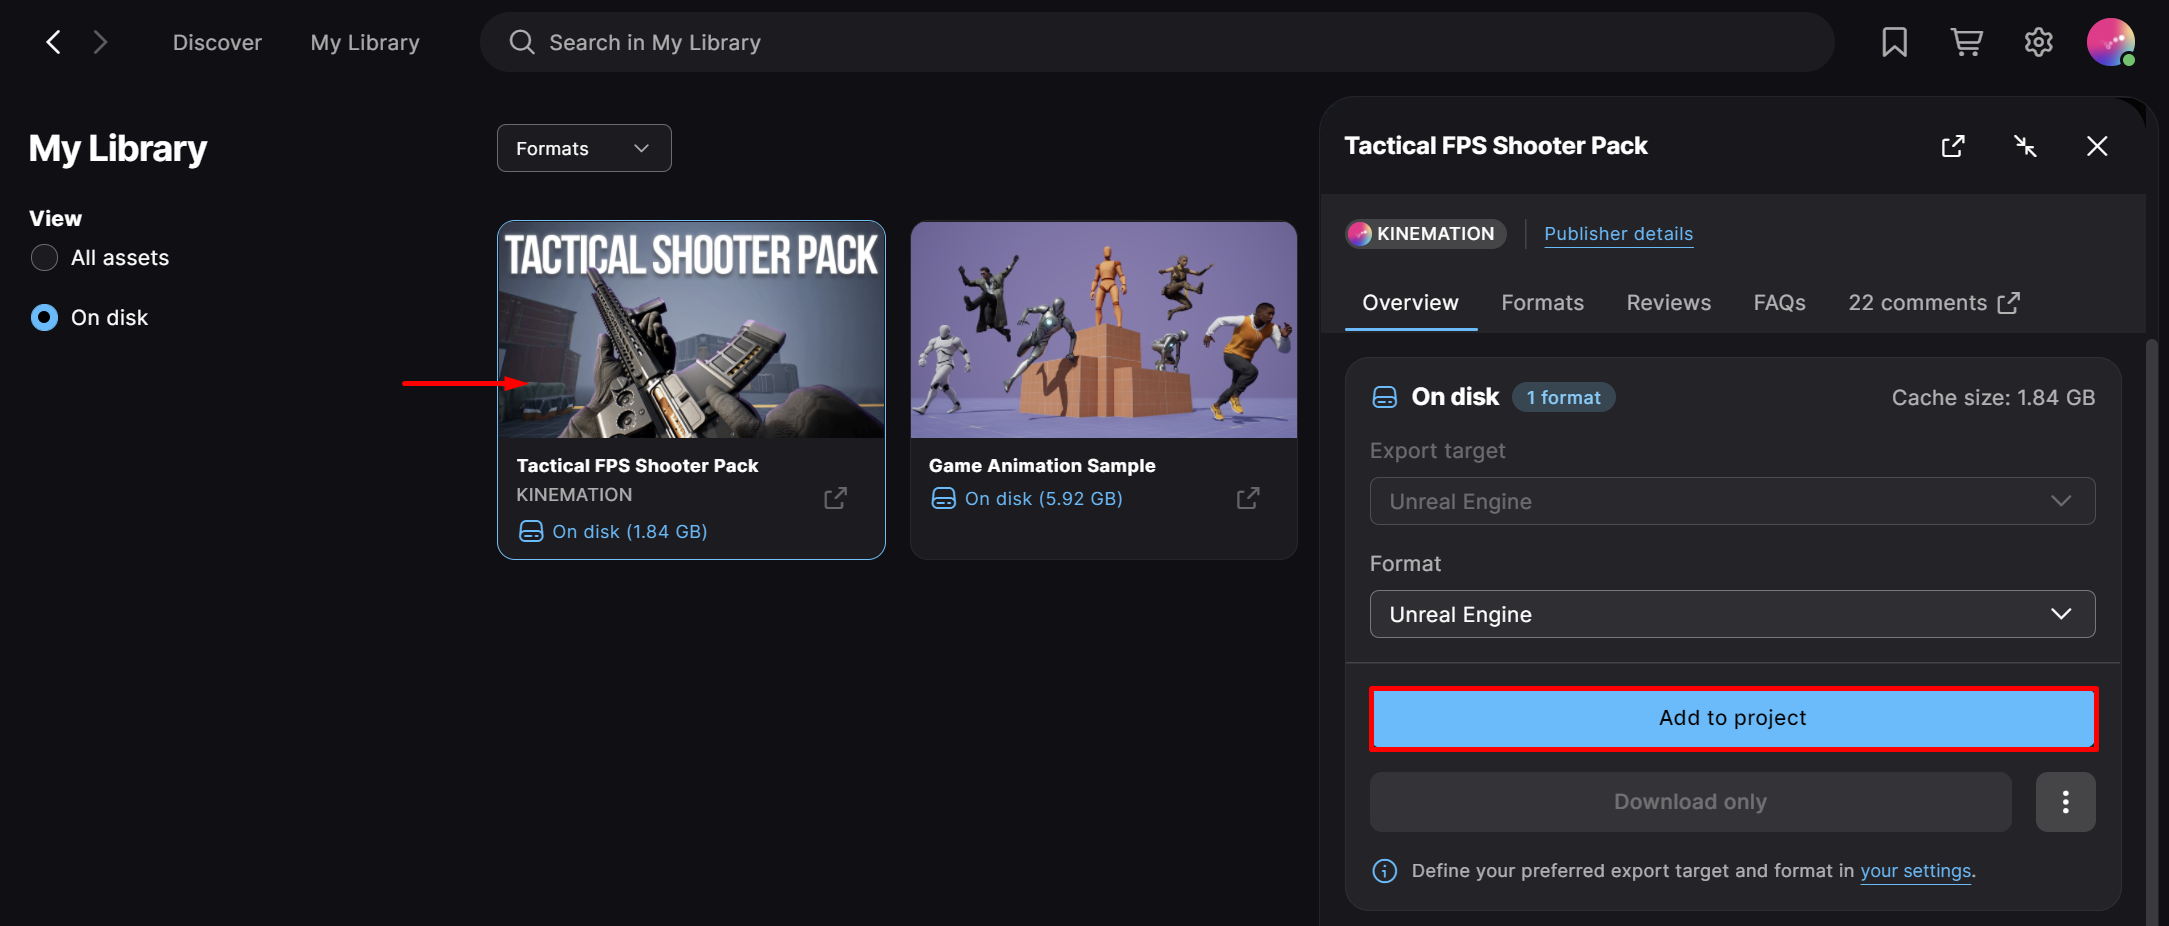Go to the Discover page
This screenshot has height=926, width=2169.
[x=217, y=43]
